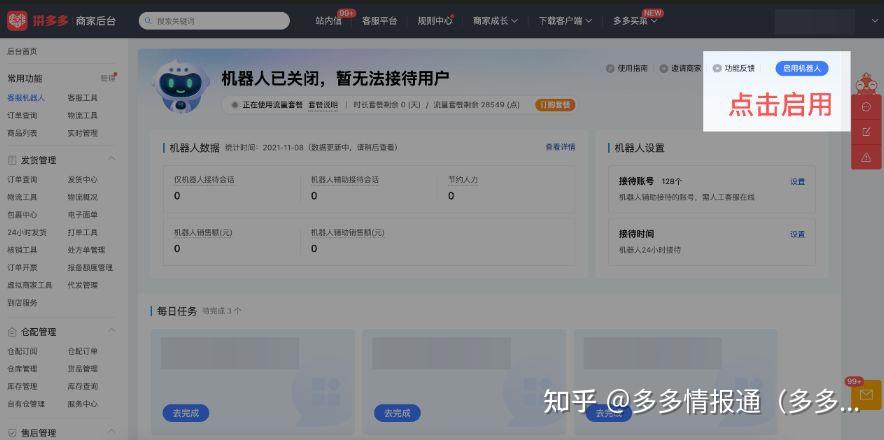Click the 功能反馈 feedback icon

click(x=717, y=69)
